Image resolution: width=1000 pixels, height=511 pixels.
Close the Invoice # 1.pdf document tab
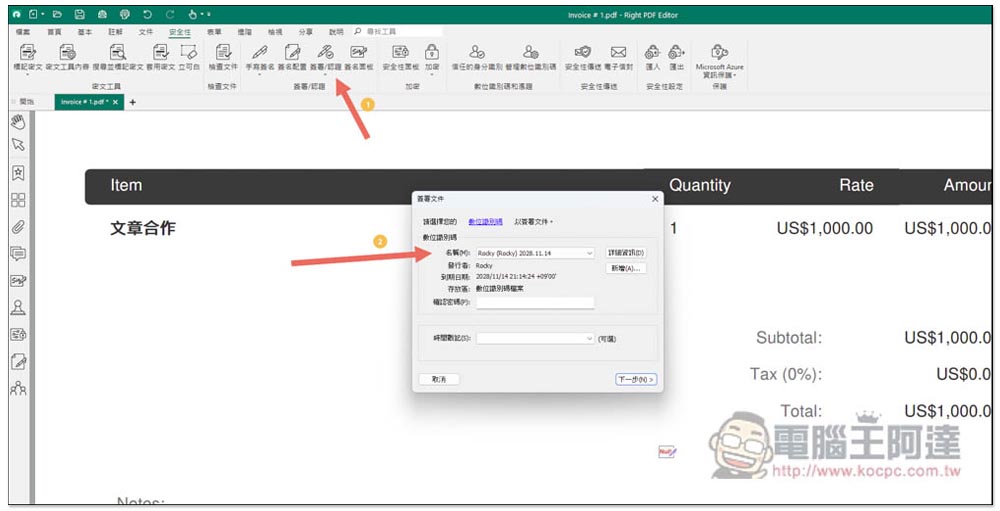point(115,102)
